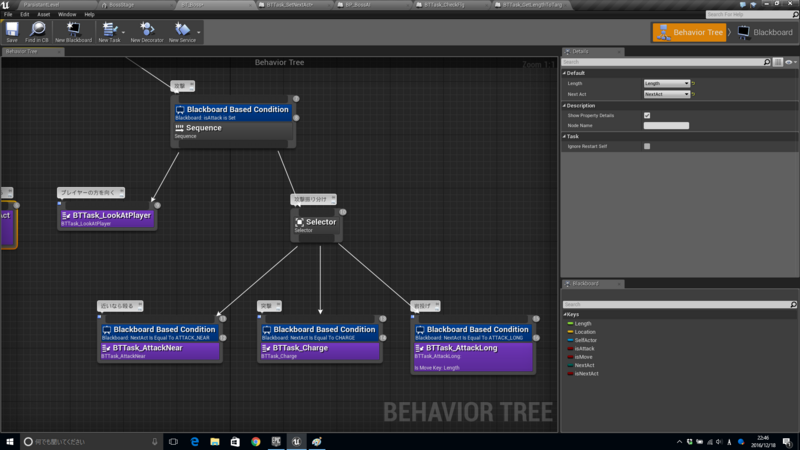
Task: Create a New Blackboard
Action: coord(73,32)
